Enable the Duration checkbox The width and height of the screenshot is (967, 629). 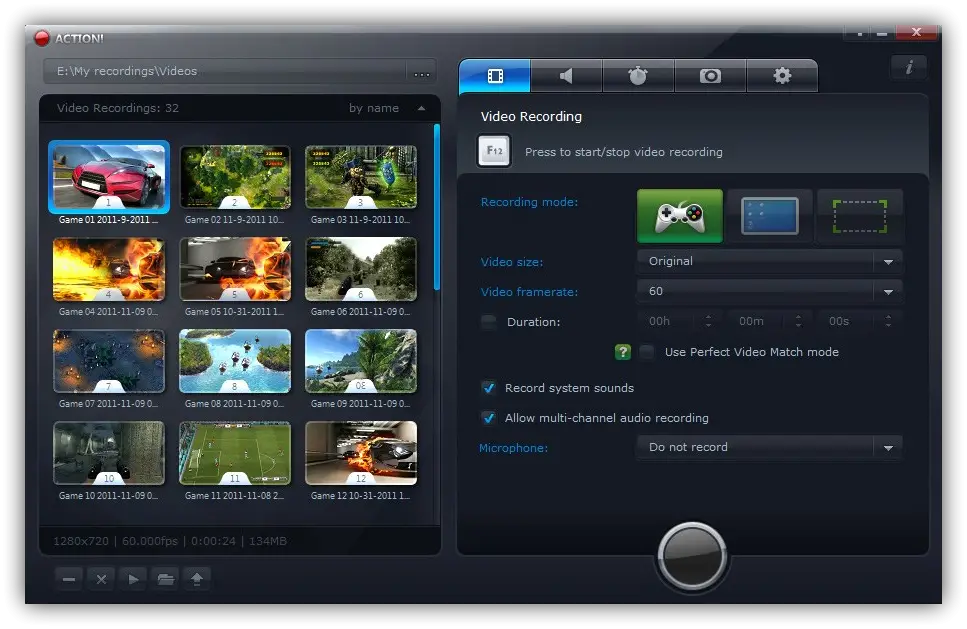488,322
